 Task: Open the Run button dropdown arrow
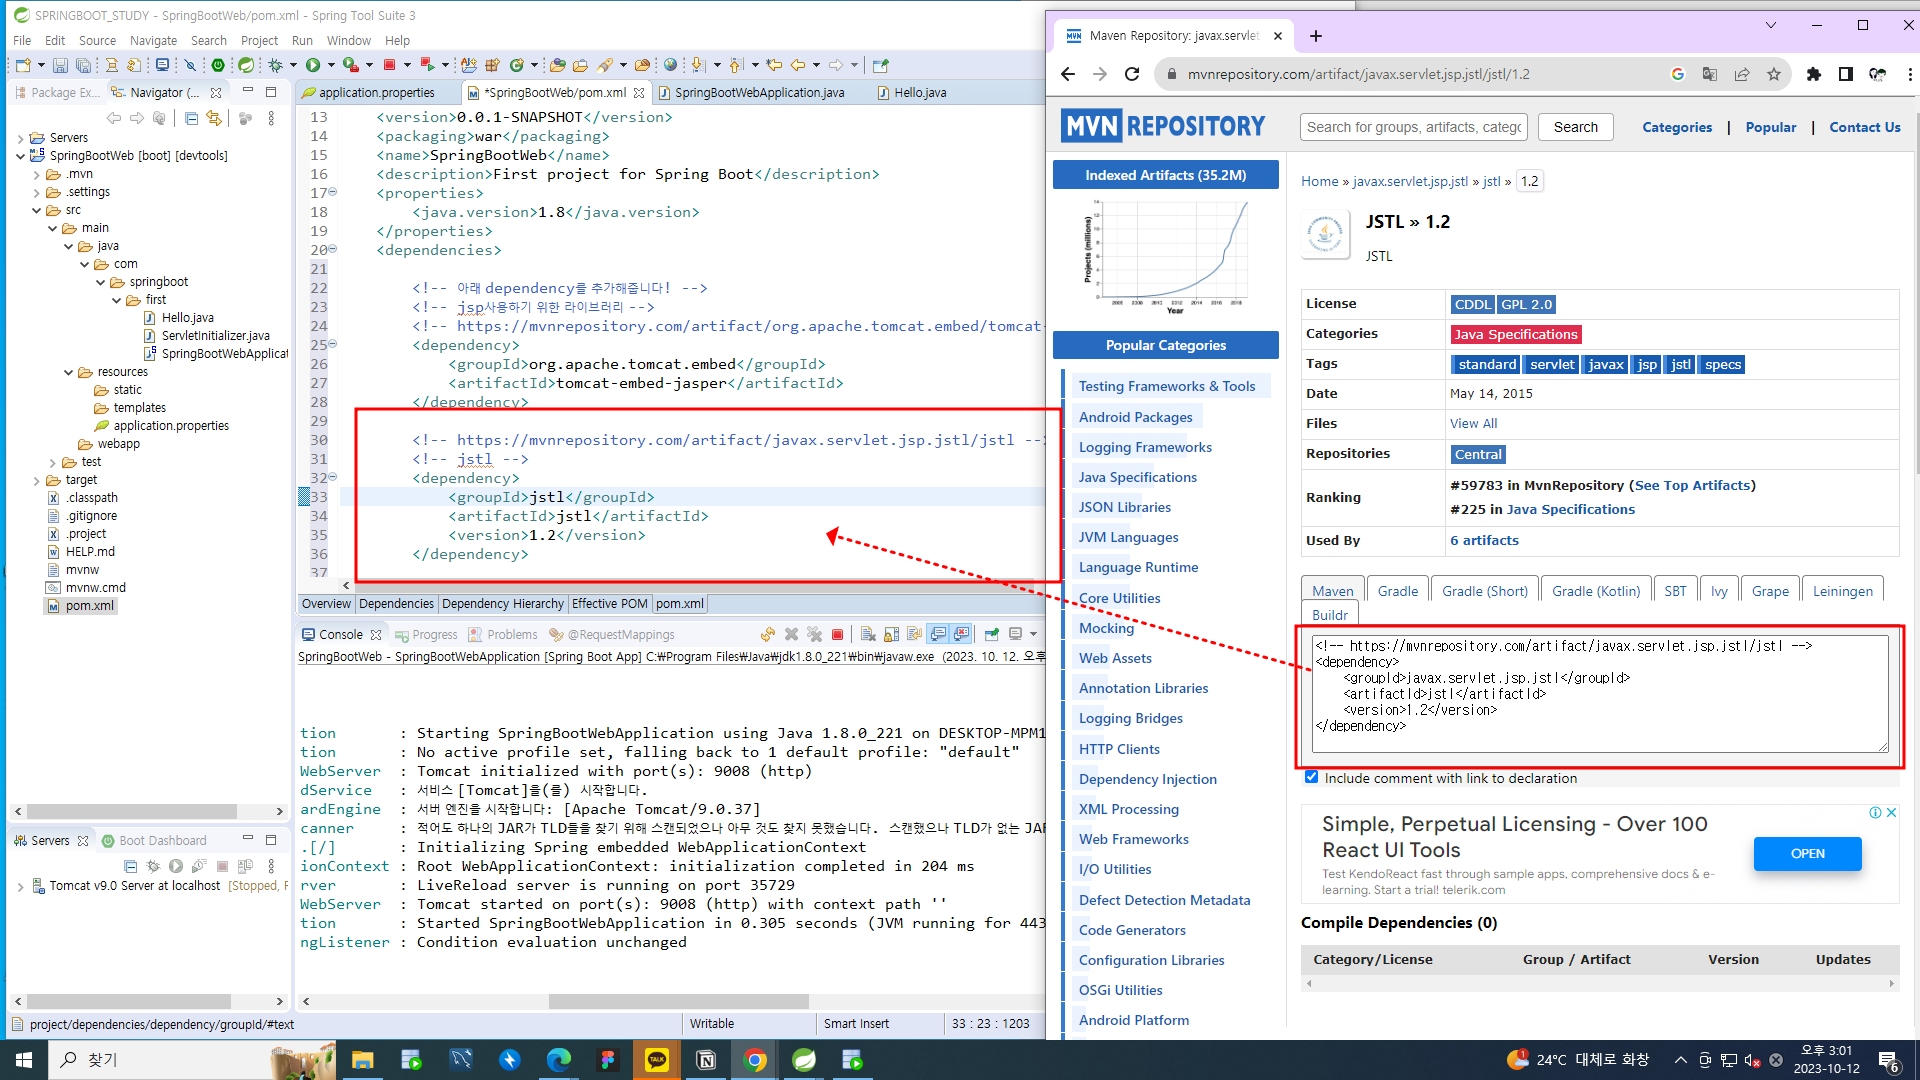(x=330, y=65)
